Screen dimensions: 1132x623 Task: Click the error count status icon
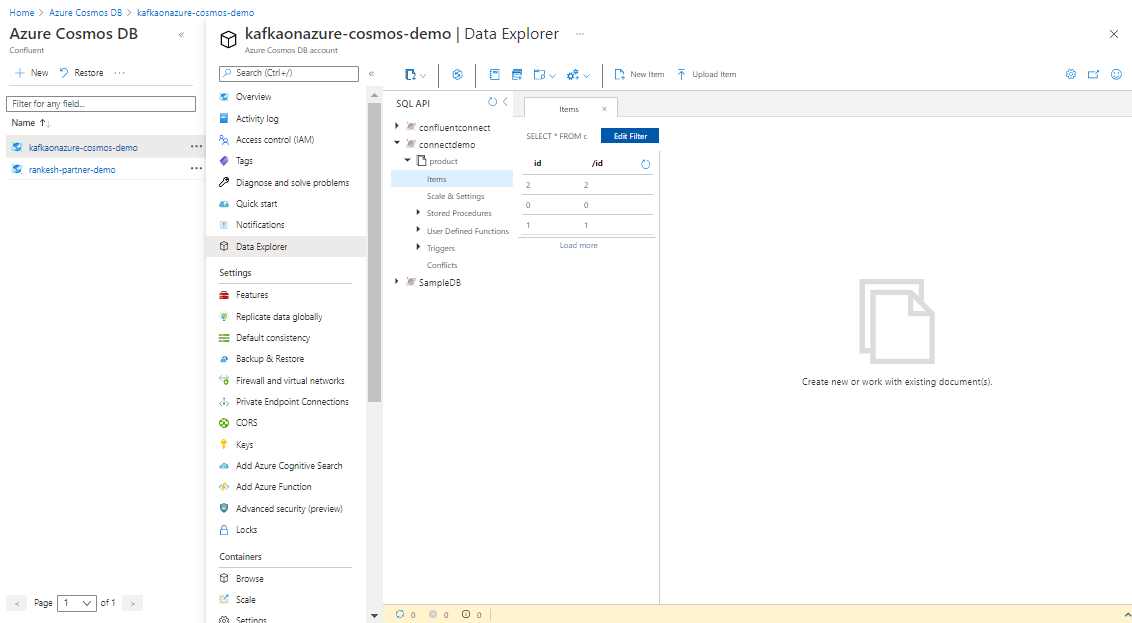[433, 614]
